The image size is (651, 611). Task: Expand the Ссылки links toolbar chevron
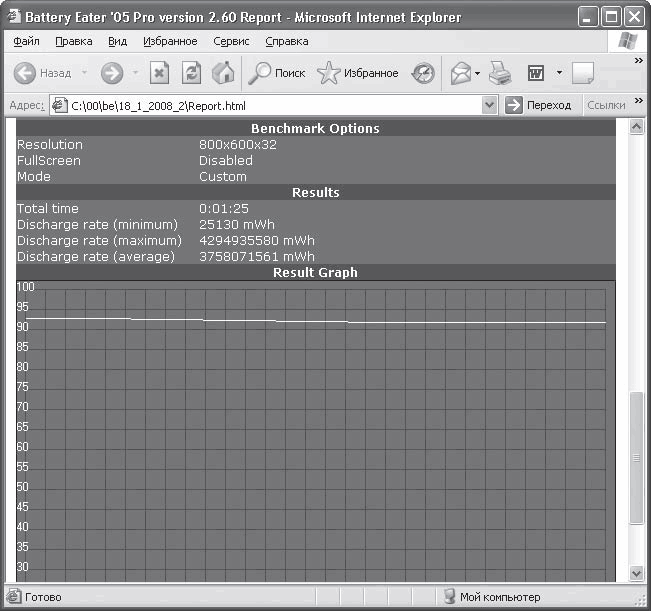coord(639,100)
